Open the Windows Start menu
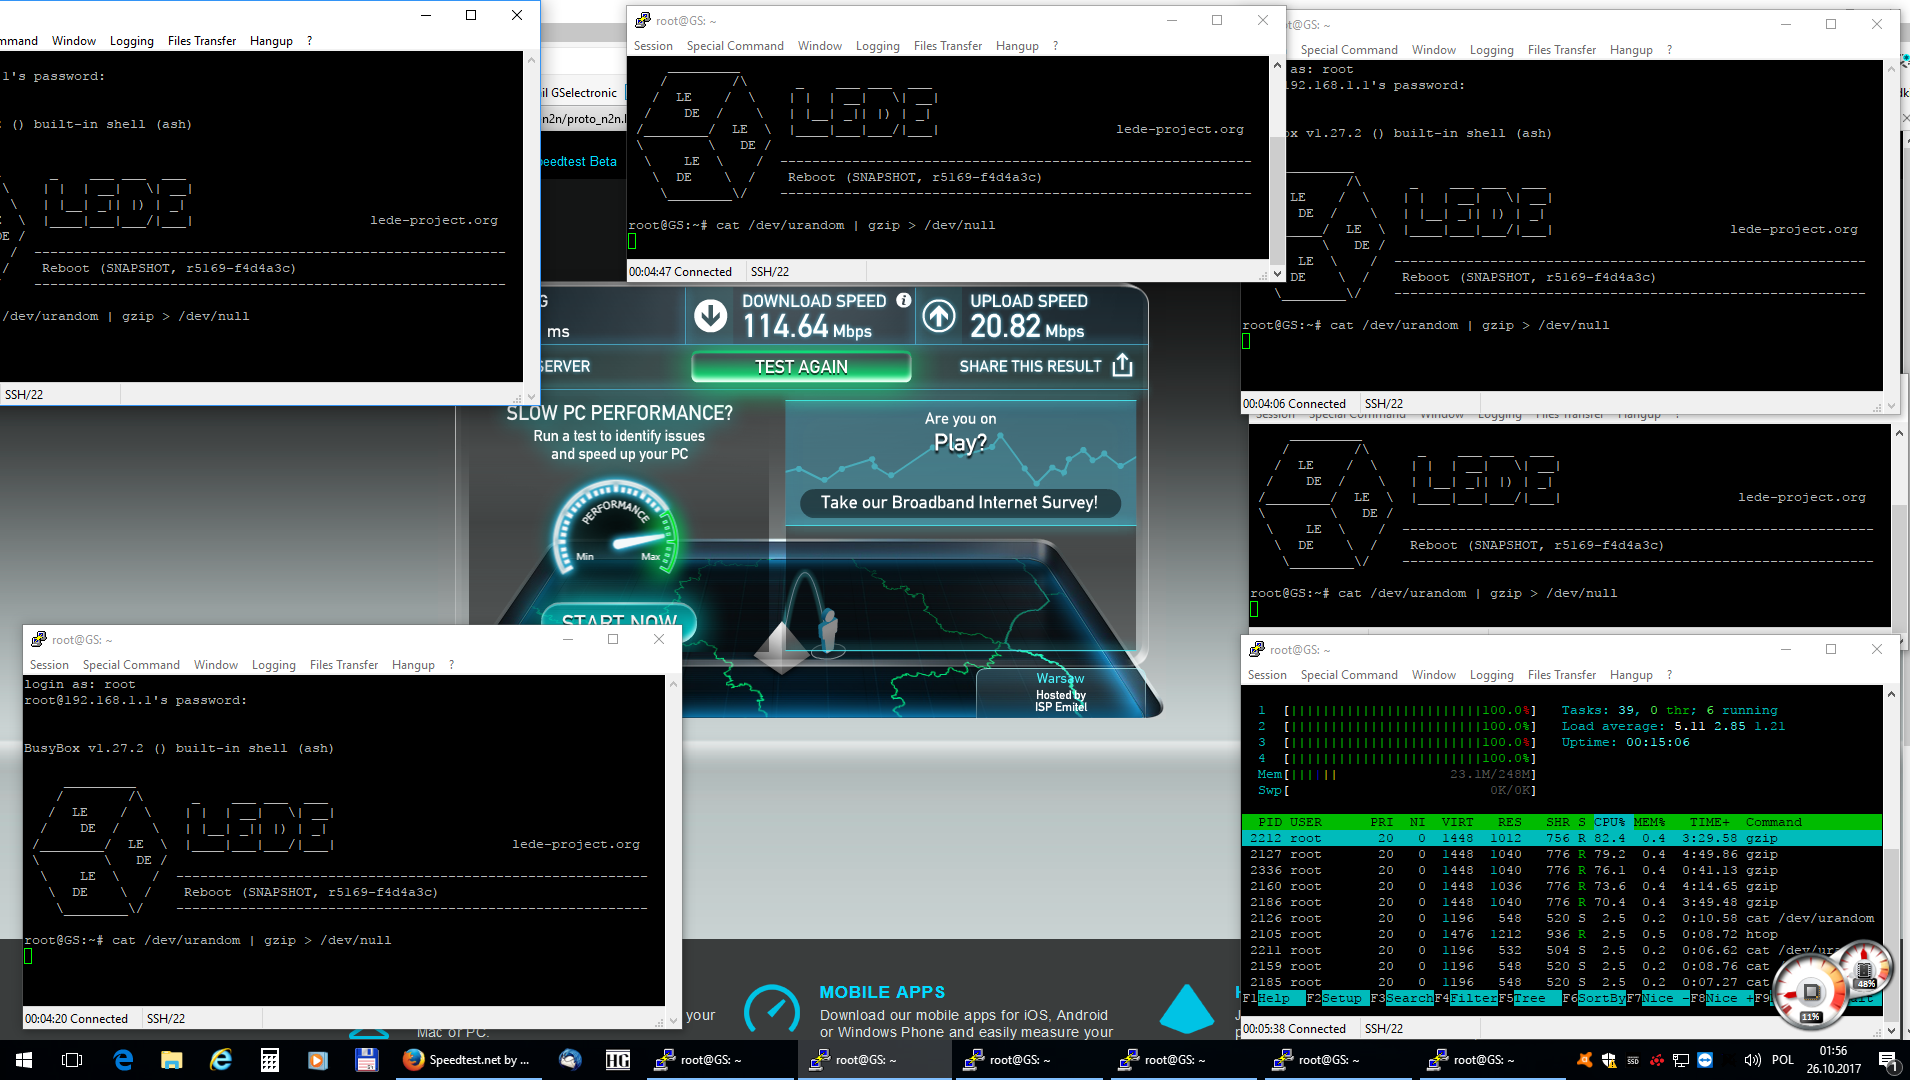Image resolution: width=1910 pixels, height=1080 pixels. pos(24,1060)
